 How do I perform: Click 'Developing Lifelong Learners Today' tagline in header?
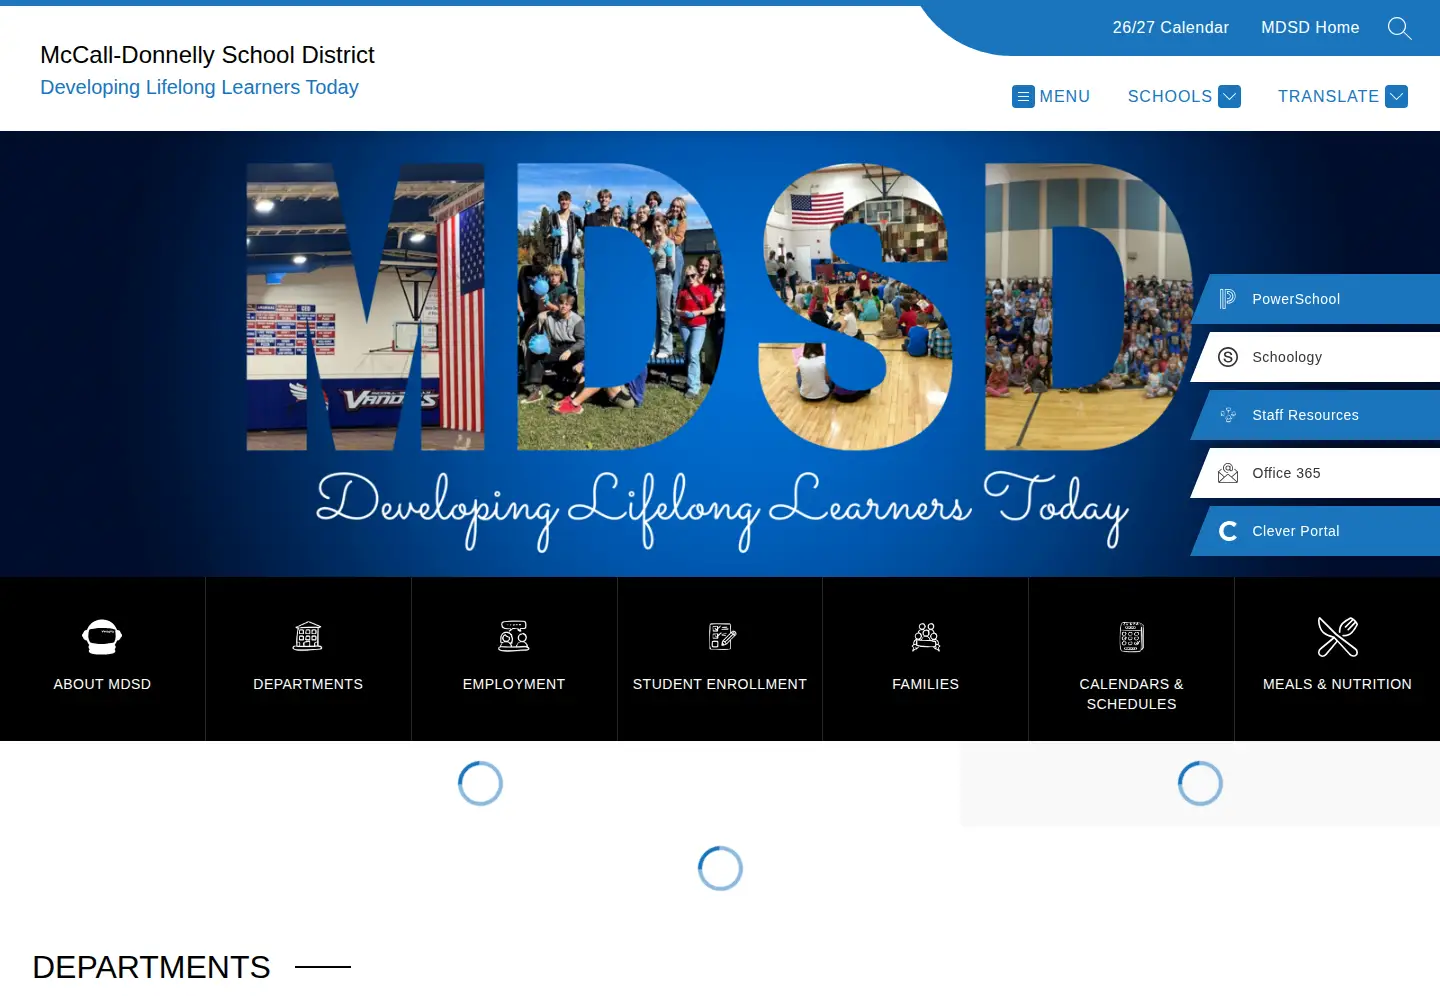tap(199, 87)
